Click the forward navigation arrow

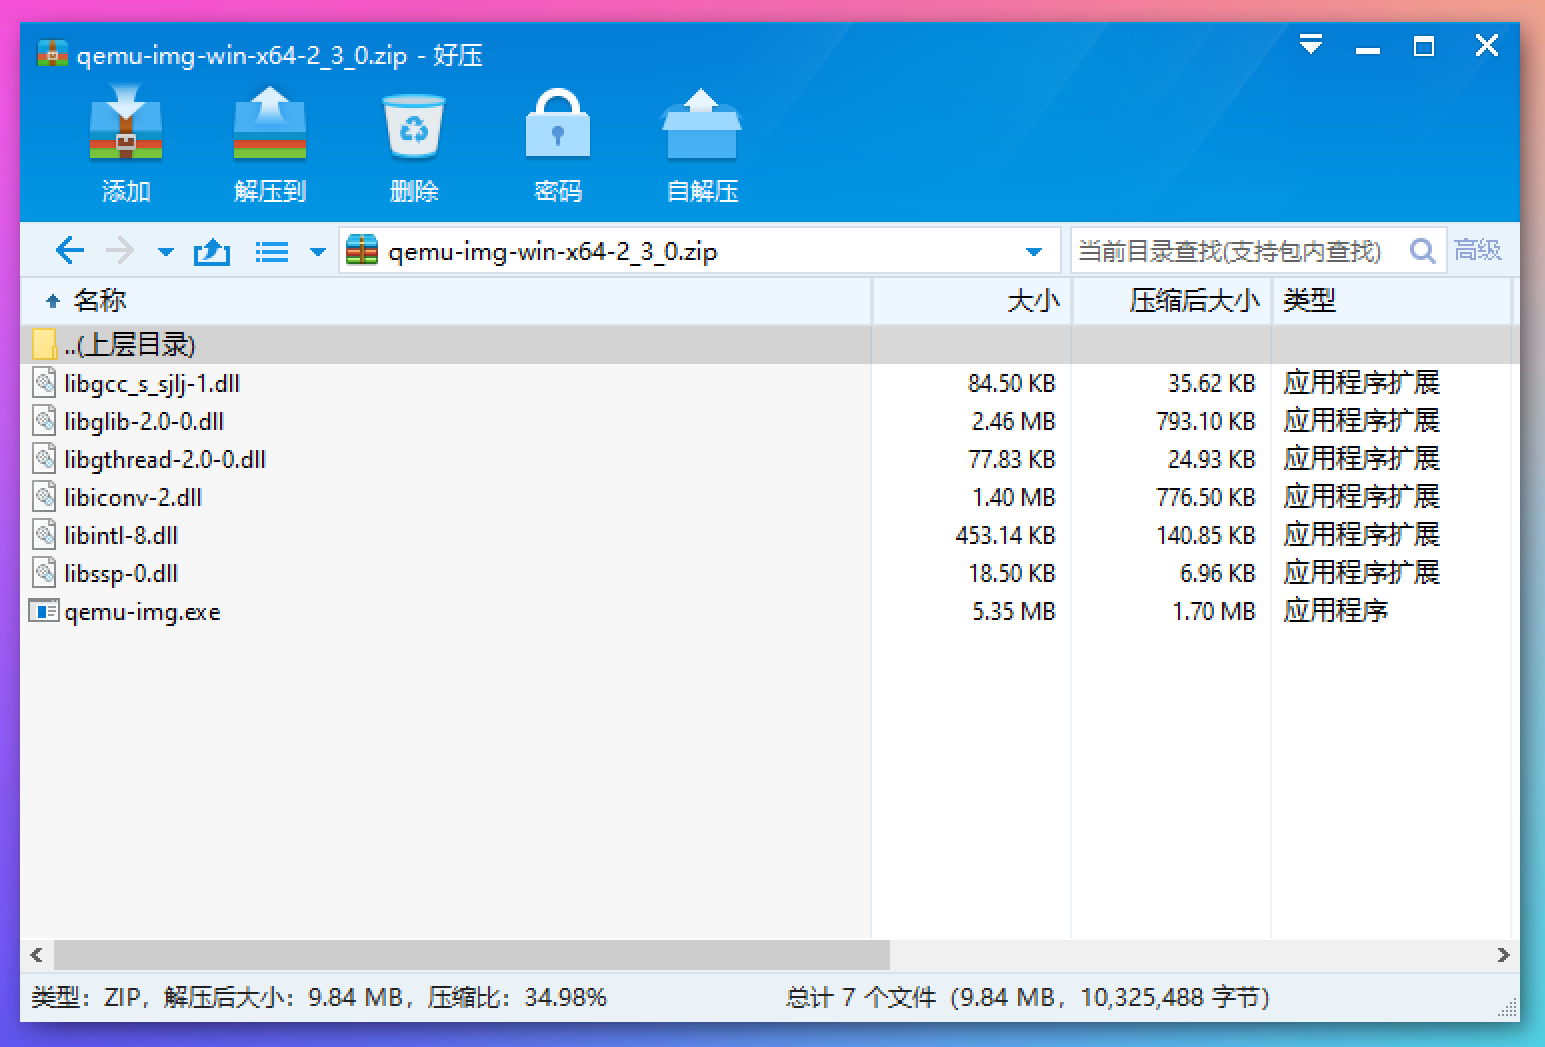coord(120,251)
